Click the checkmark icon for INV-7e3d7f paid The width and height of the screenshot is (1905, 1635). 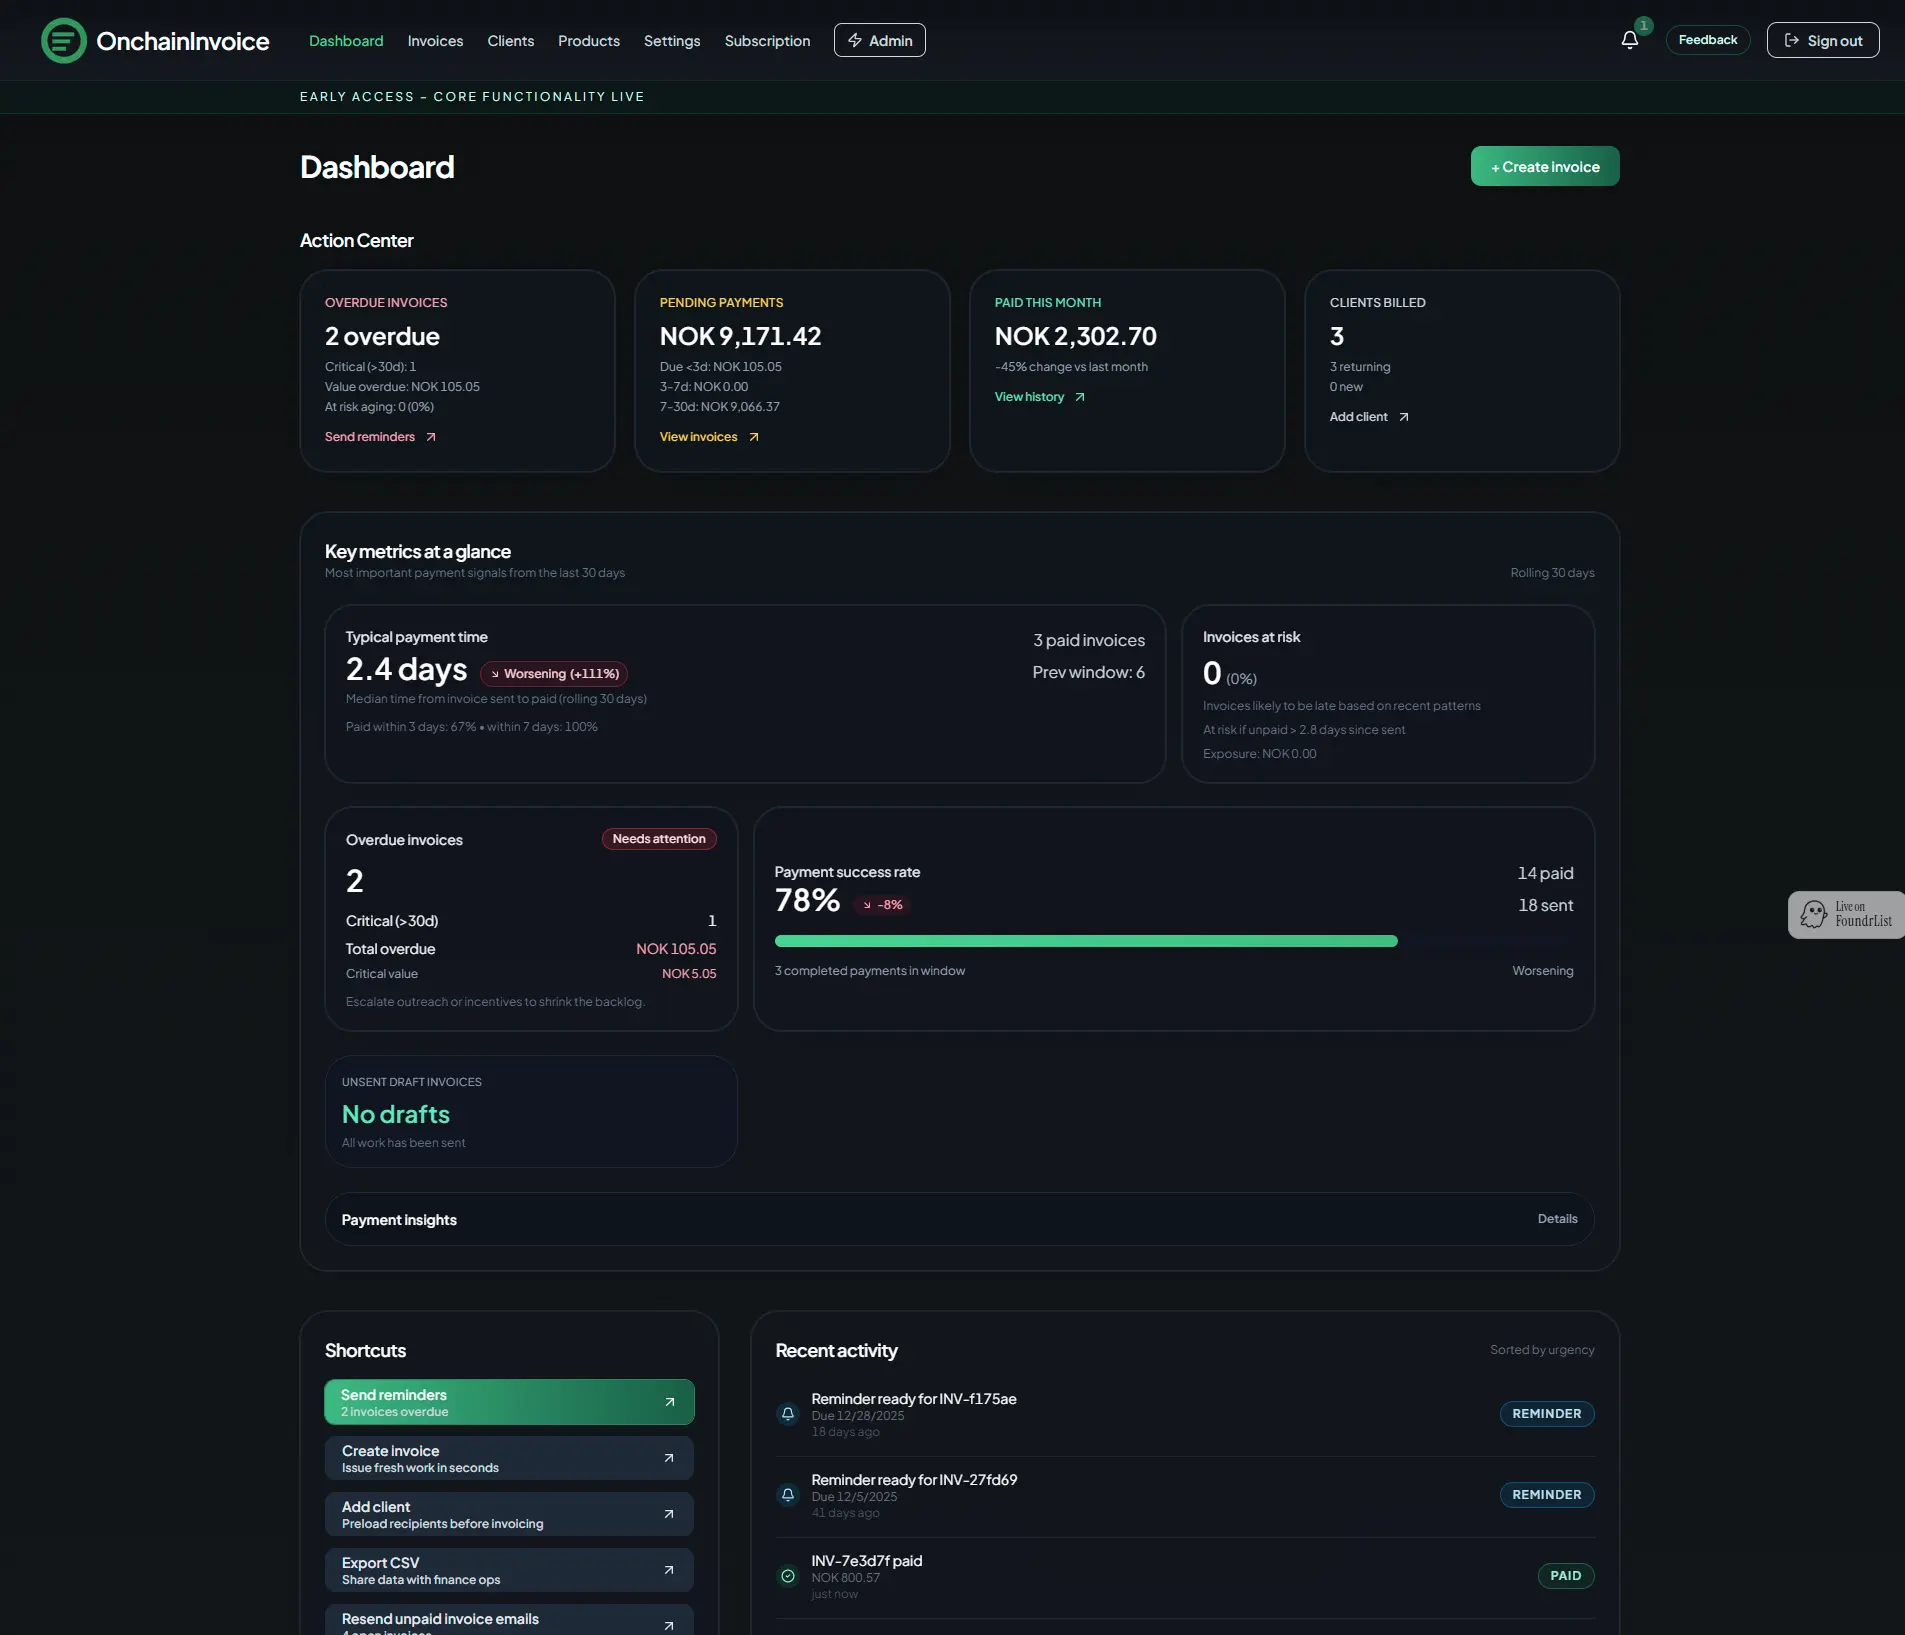(x=788, y=1575)
